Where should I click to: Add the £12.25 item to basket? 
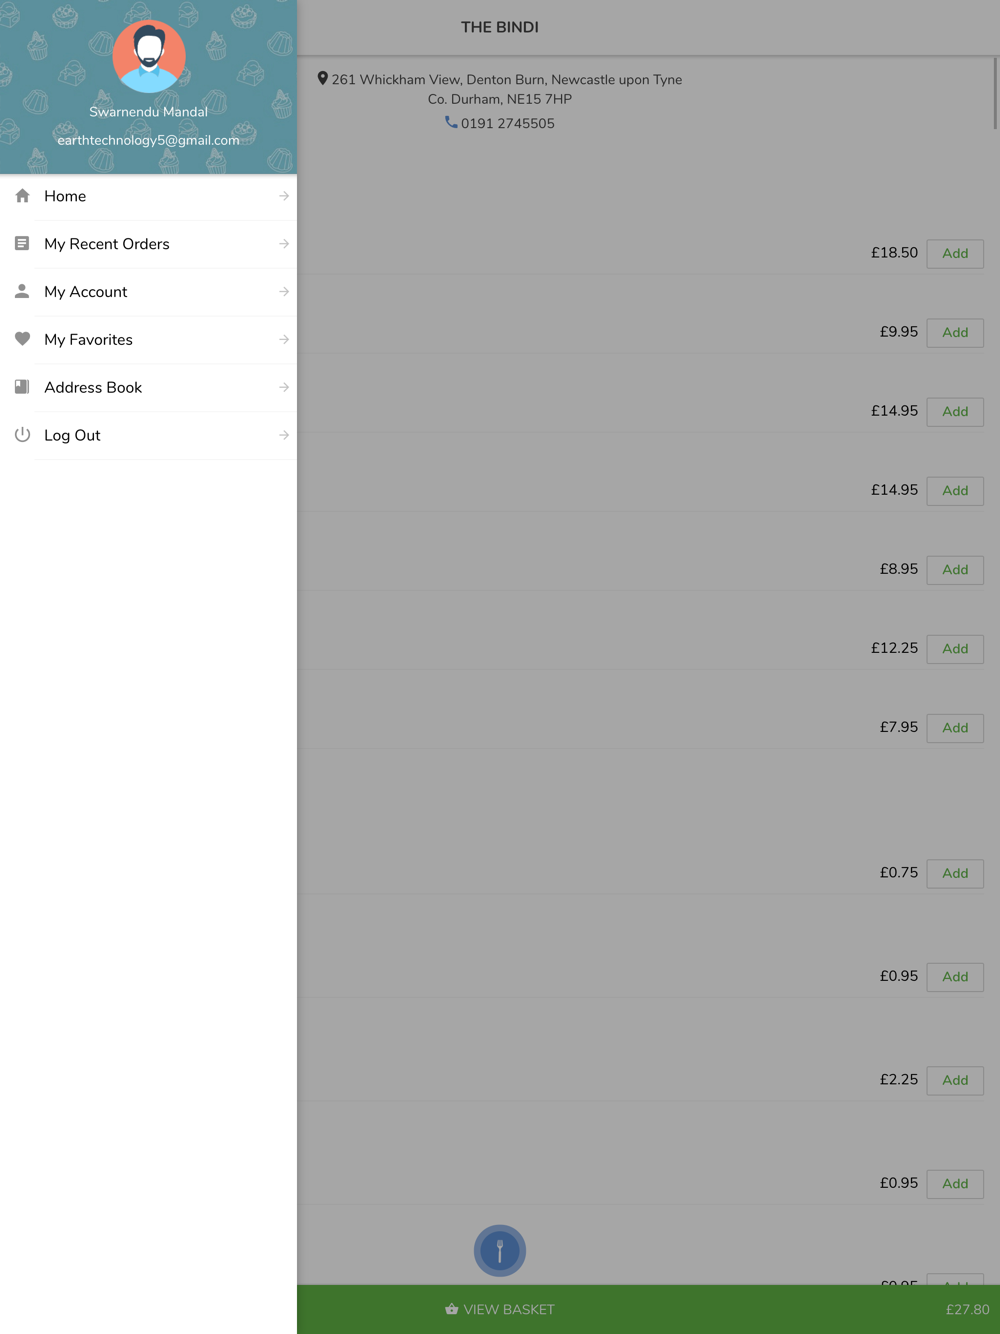coord(955,648)
